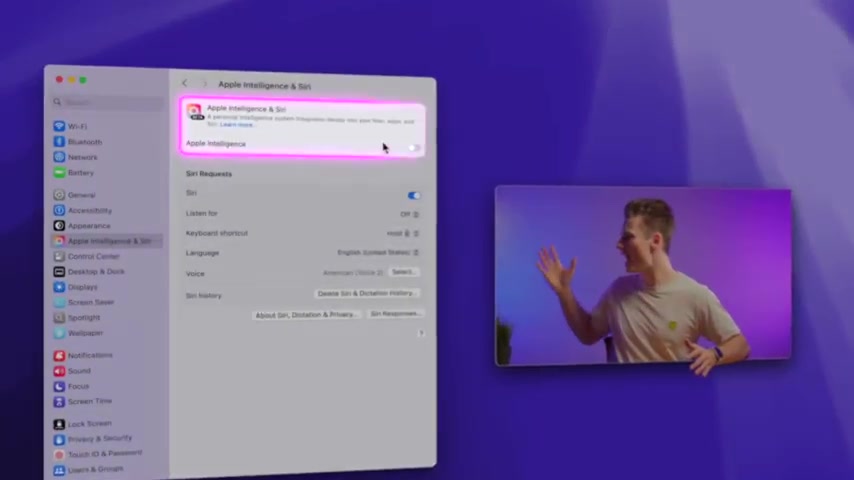Close the System Settings window
The width and height of the screenshot is (854, 480).
tap(59, 80)
